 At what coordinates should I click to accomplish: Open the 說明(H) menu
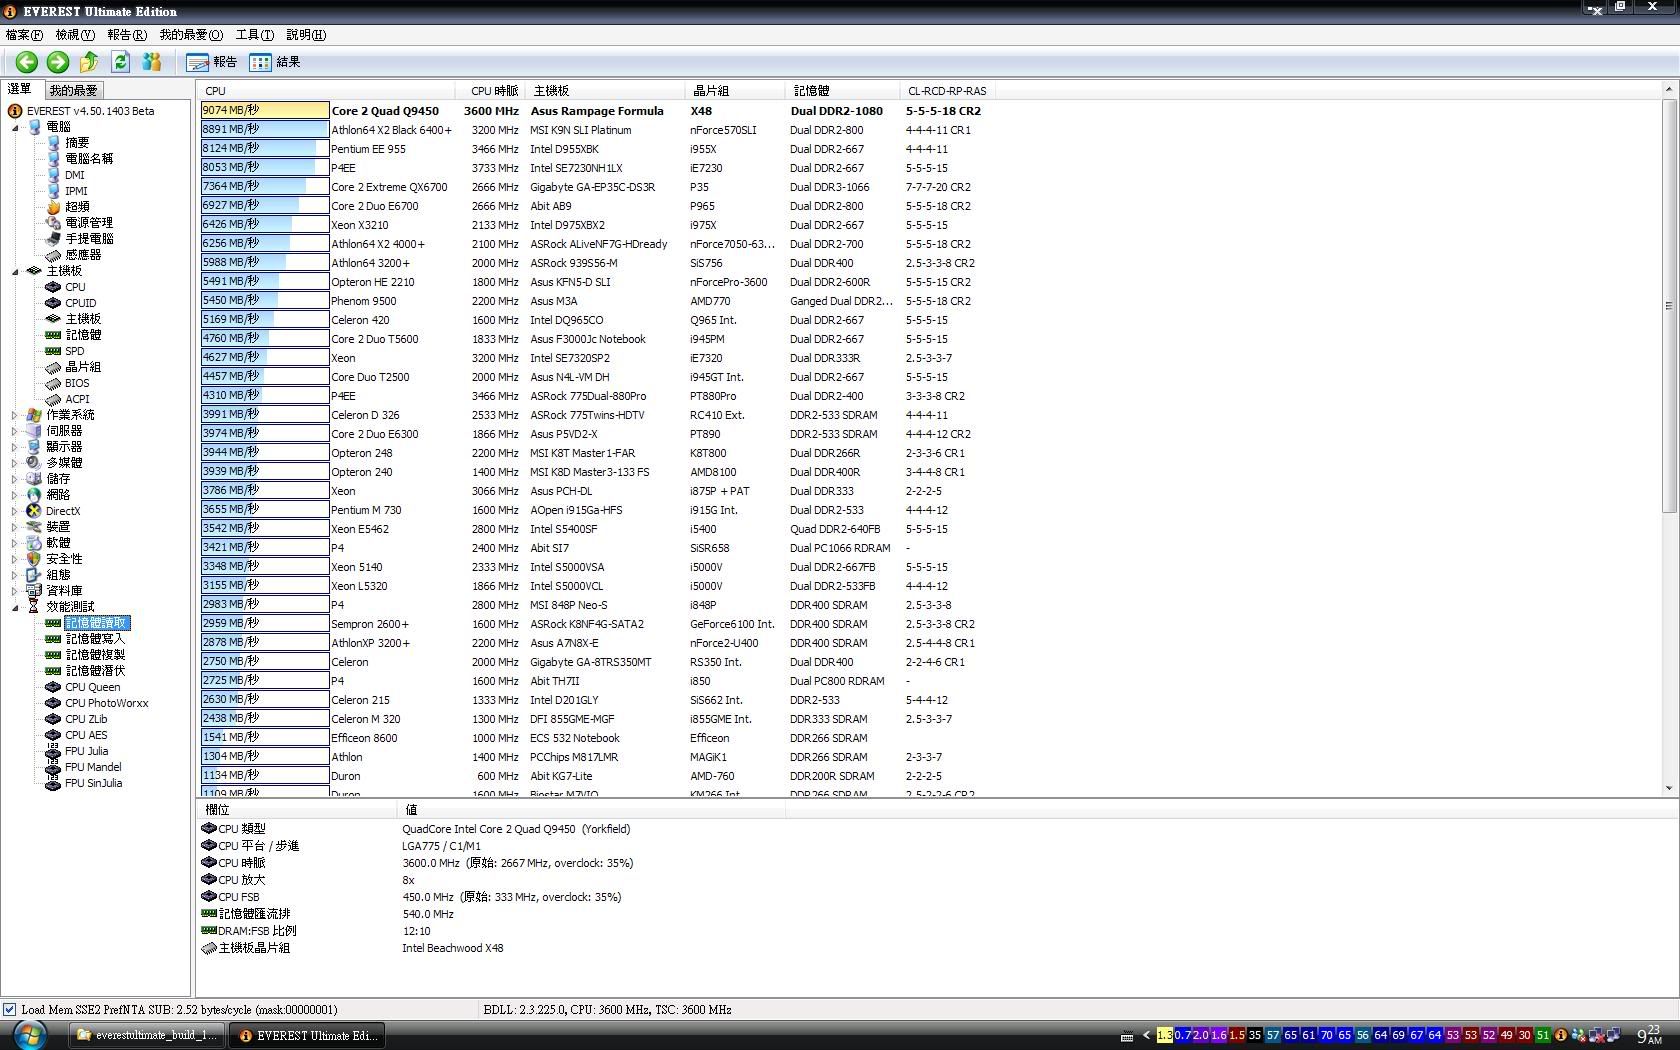(x=306, y=35)
